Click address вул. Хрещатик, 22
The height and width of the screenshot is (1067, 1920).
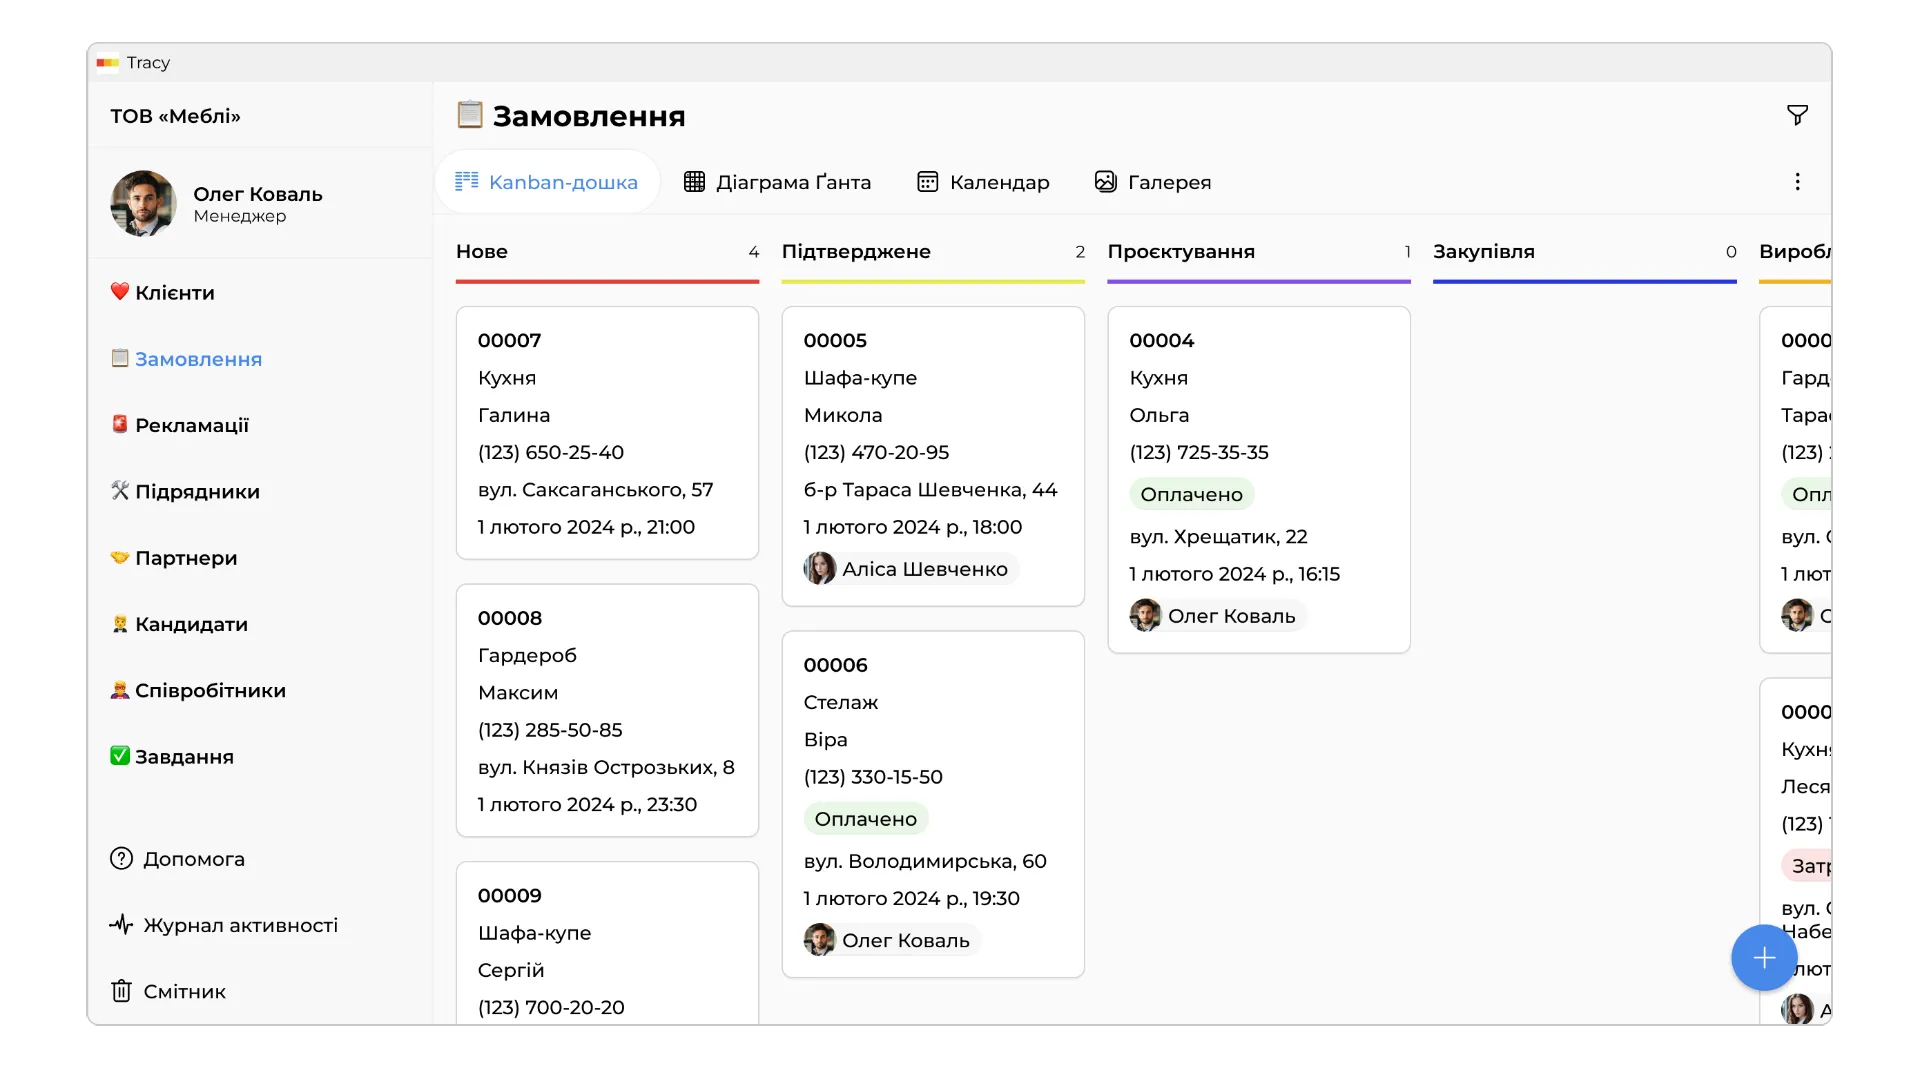[x=1219, y=537]
